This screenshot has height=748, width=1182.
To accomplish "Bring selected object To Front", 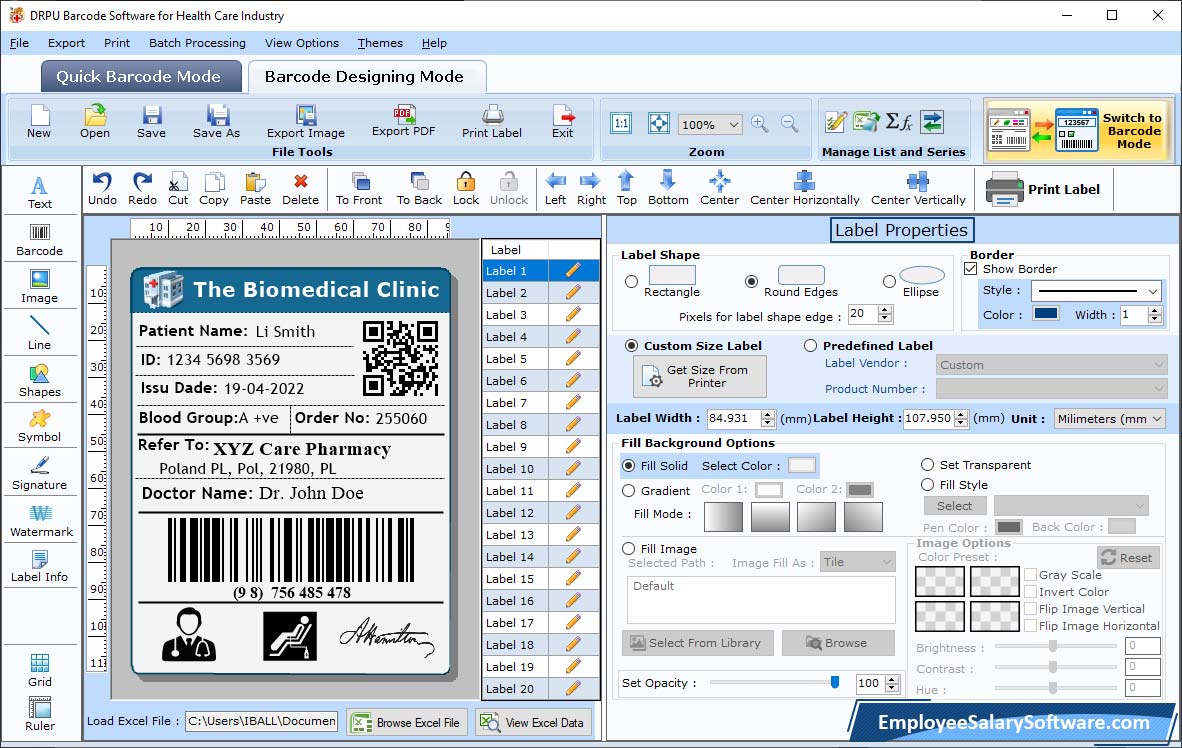I will click(359, 189).
